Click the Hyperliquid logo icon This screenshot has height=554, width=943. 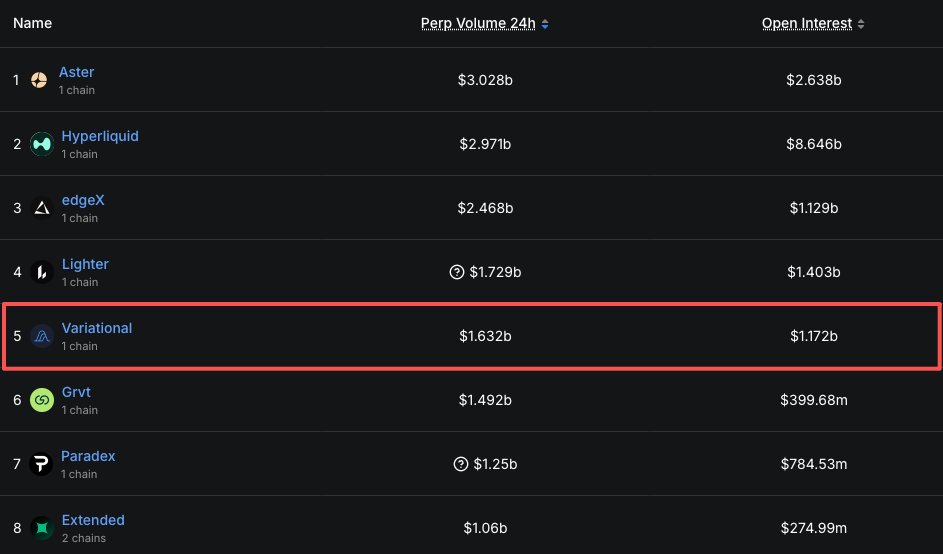coord(41,144)
